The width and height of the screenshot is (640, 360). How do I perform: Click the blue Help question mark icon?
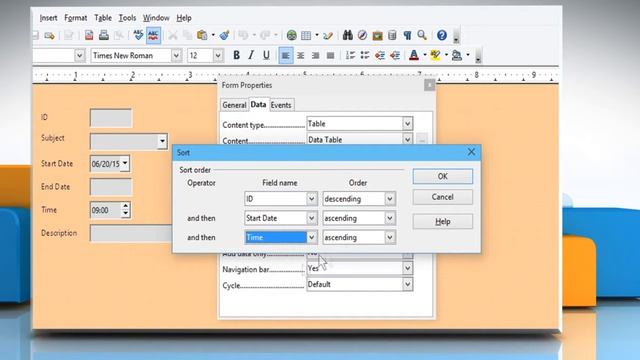pyautogui.click(x=442, y=36)
